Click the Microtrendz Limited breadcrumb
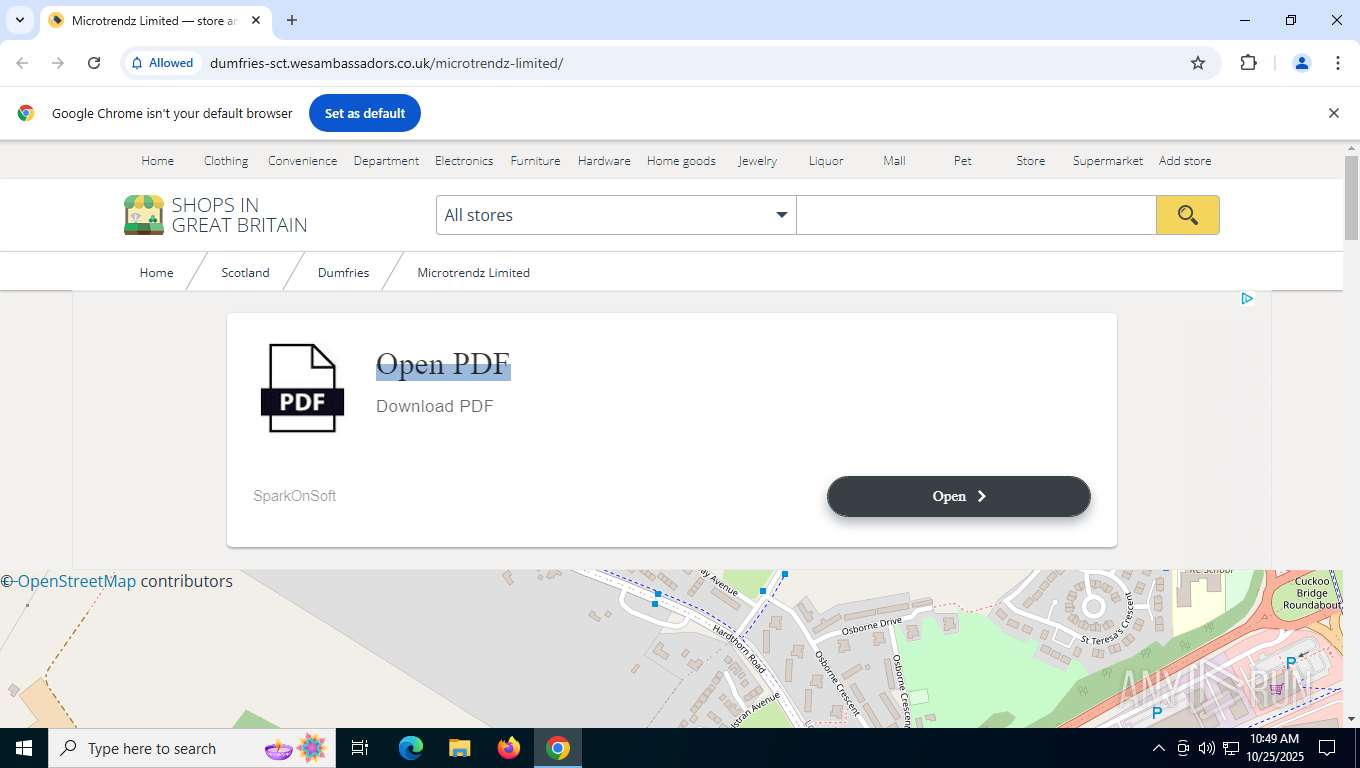The width and height of the screenshot is (1360, 768). 473,272
